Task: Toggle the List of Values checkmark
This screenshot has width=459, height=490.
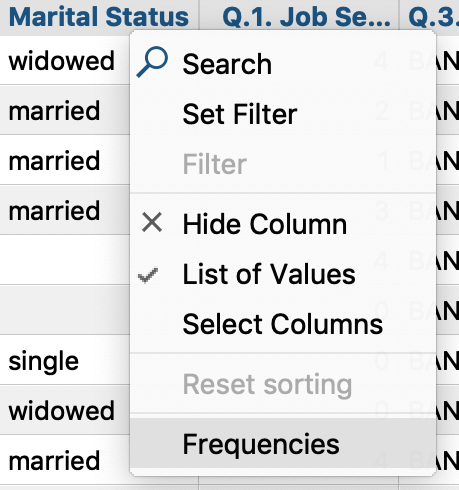Action: pos(148,275)
